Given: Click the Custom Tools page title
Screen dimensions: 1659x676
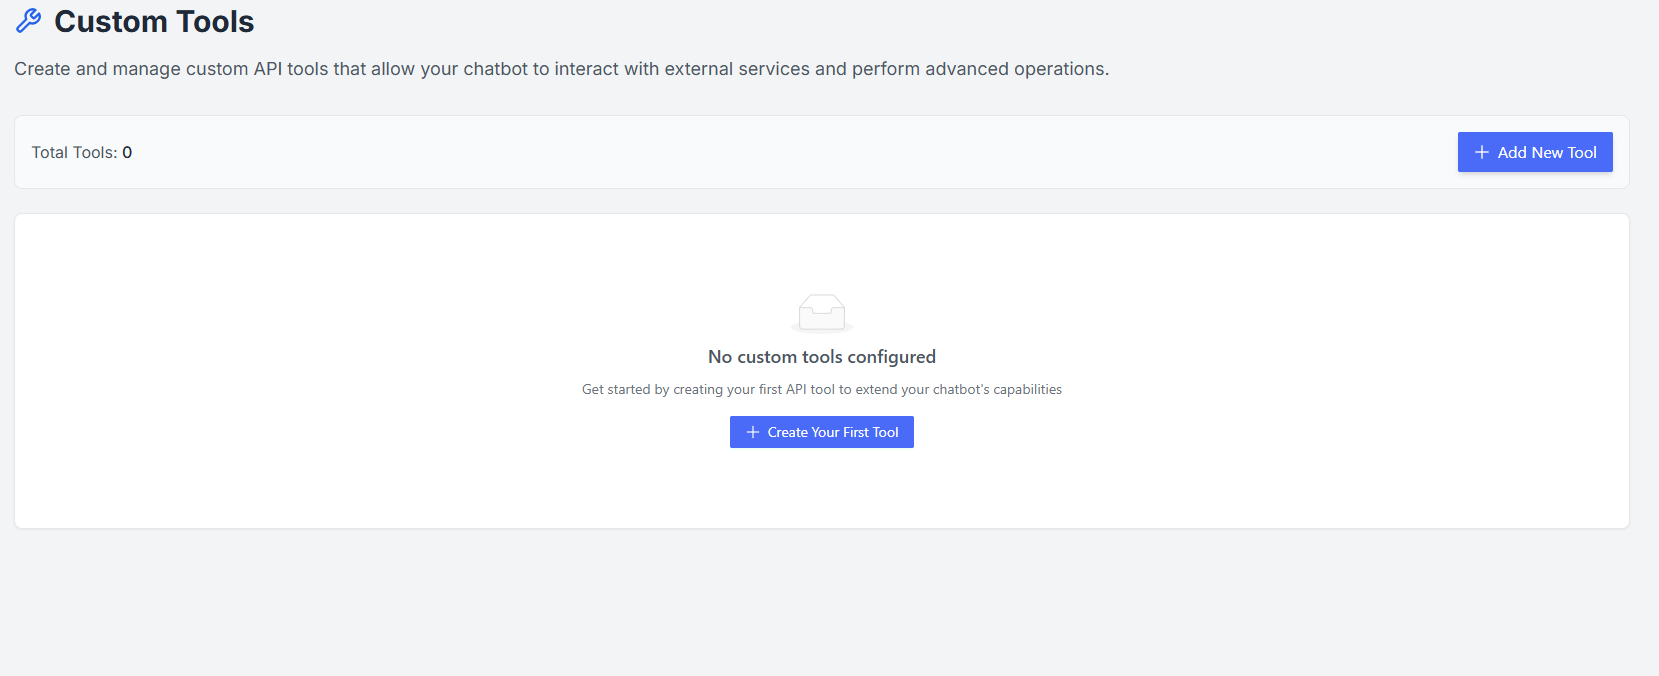Looking at the screenshot, I should tap(153, 21).
